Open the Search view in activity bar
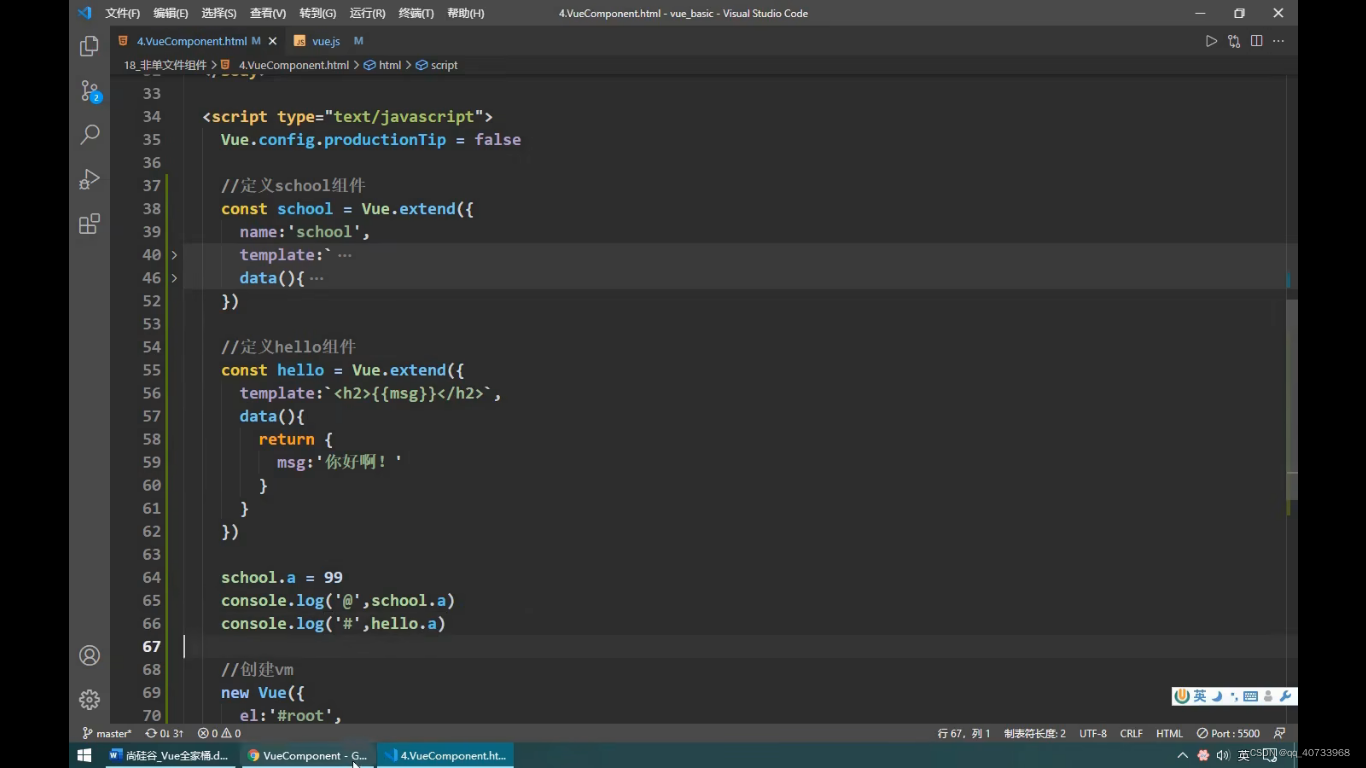1366x768 pixels. [x=89, y=134]
